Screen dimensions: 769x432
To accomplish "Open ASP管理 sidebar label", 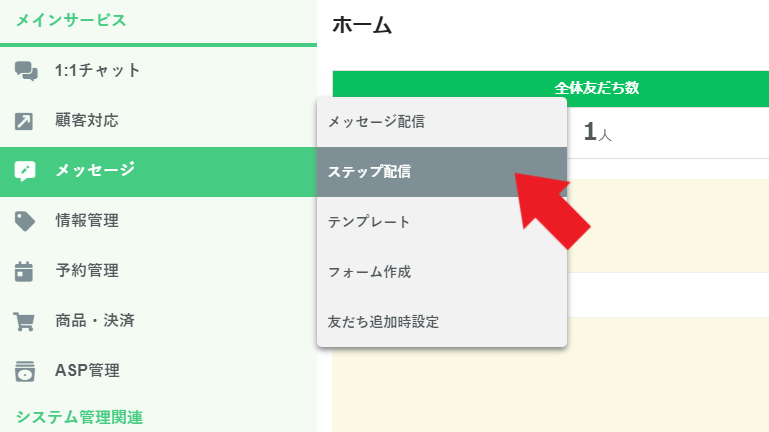I will pyautogui.click(x=87, y=371).
